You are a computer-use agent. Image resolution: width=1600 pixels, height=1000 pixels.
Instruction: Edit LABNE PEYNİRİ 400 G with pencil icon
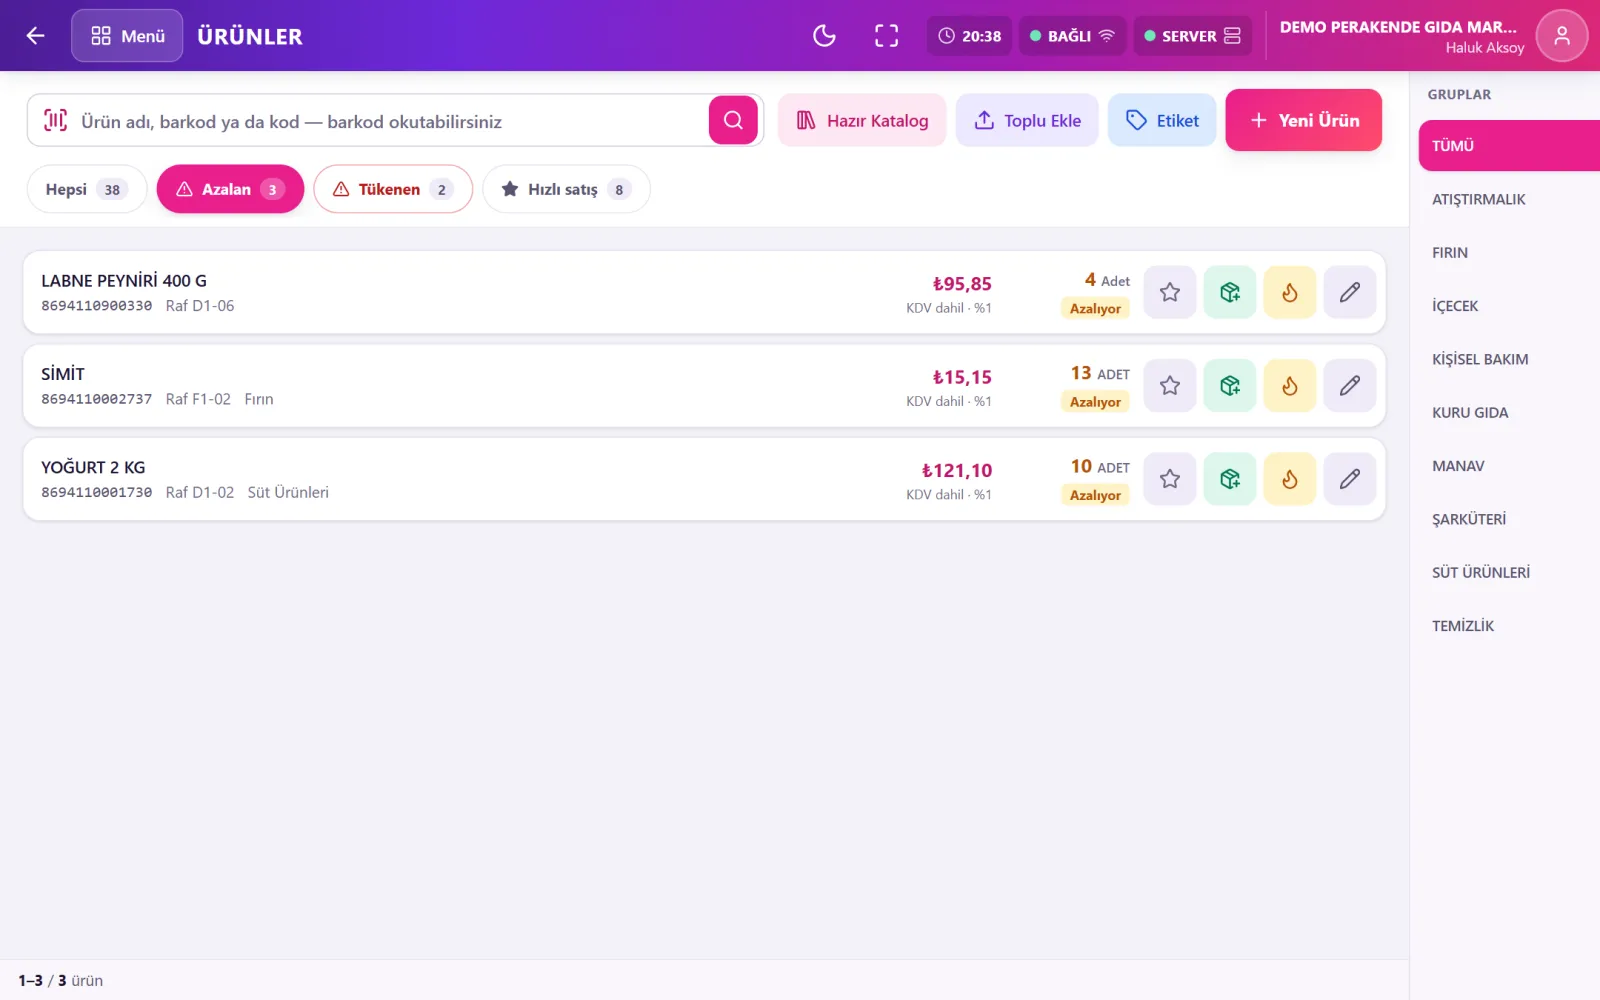pos(1350,292)
